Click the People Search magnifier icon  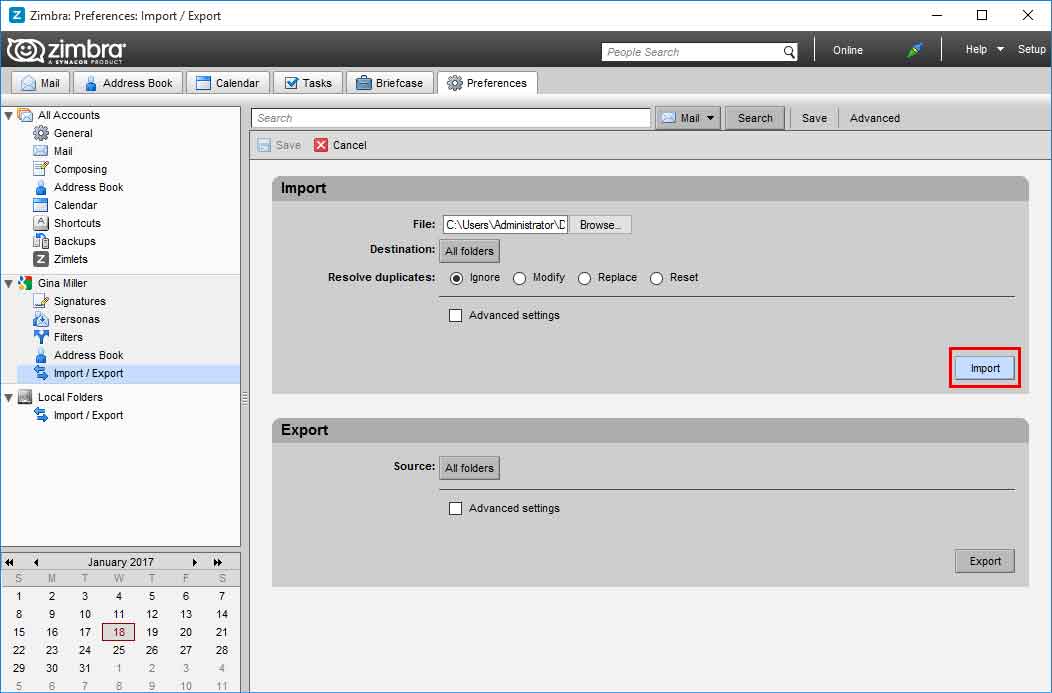point(789,52)
